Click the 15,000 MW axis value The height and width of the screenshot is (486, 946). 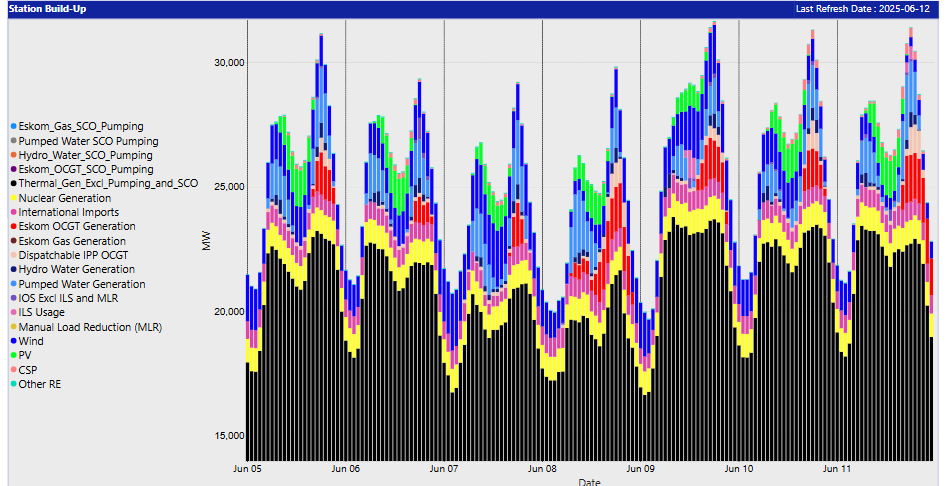click(x=230, y=436)
